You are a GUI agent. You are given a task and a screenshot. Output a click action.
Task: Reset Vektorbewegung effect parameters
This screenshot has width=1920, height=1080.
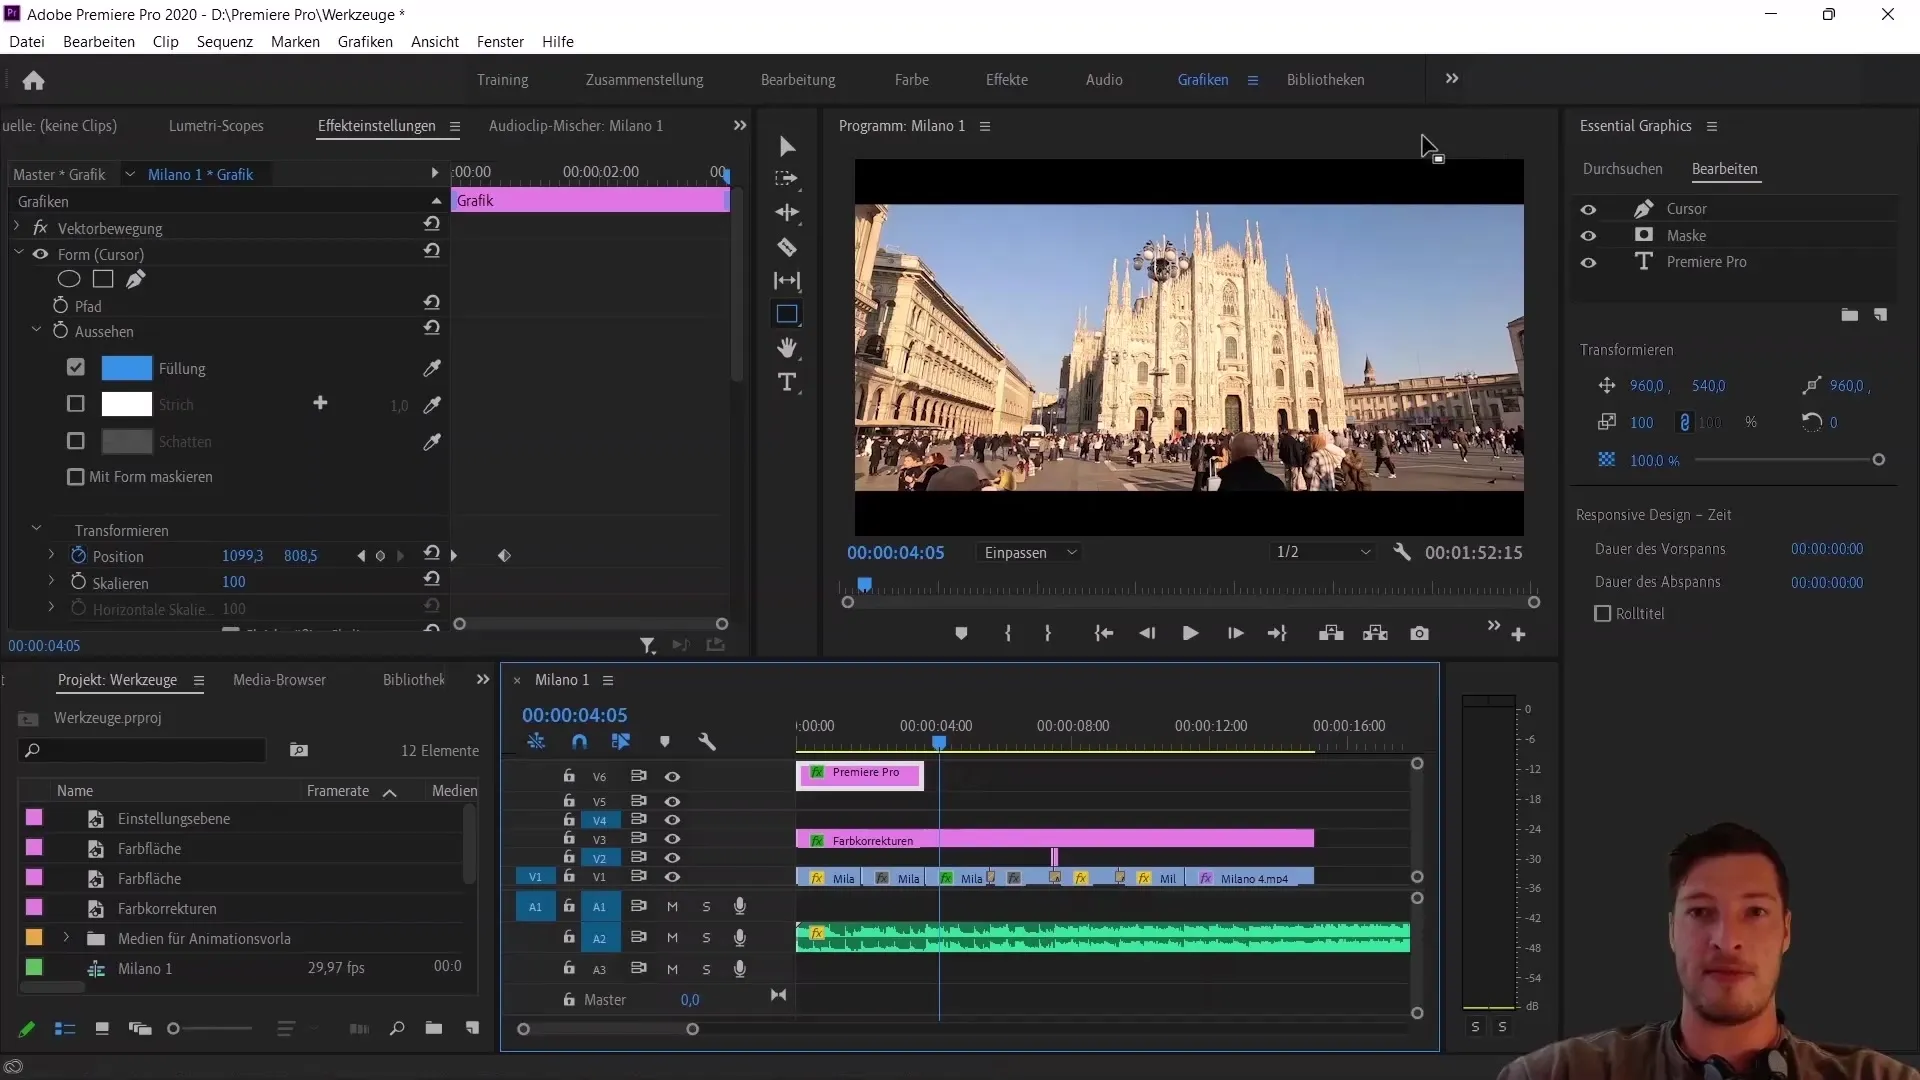[432, 224]
